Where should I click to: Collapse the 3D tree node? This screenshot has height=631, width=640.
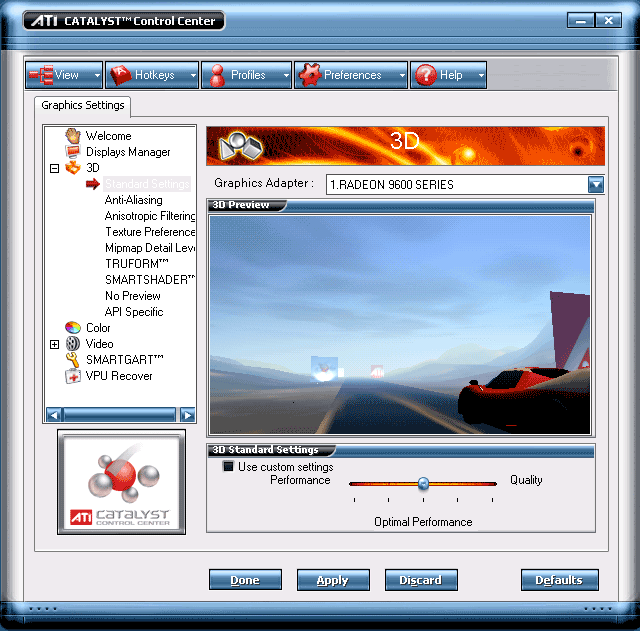coord(54,168)
